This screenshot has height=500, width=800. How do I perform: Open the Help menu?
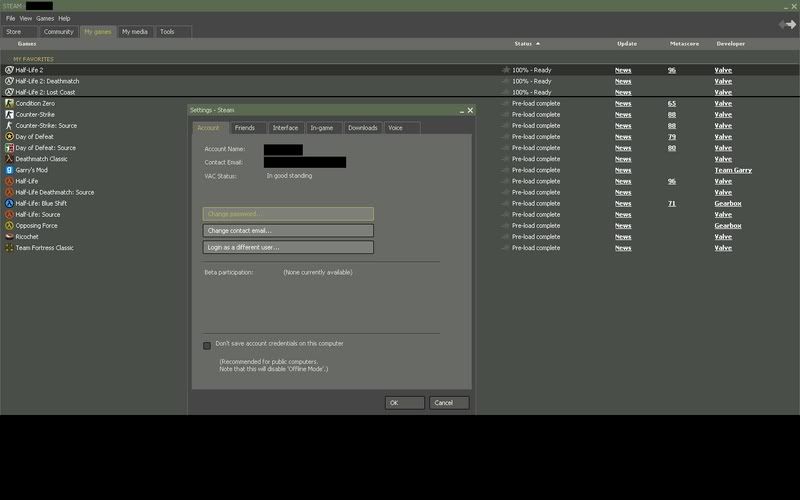click(x=64, y=18)
